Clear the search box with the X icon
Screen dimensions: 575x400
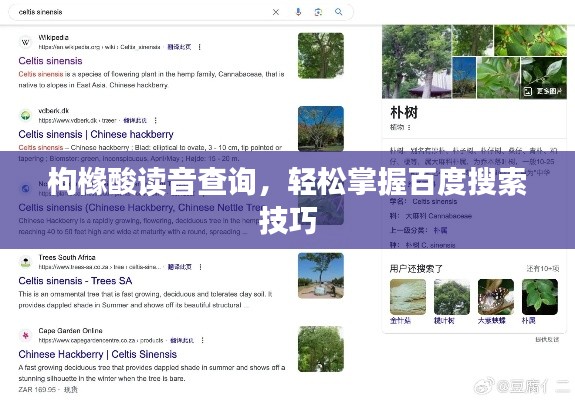click(276, 12)
